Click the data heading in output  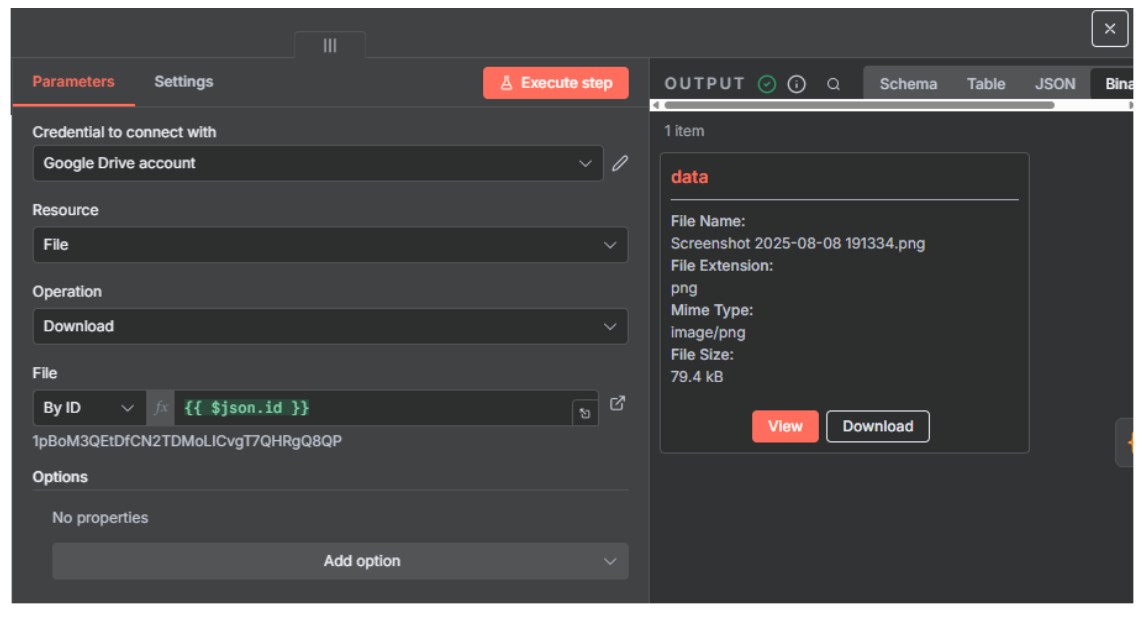pyautogui.click(x=689, y=177)
